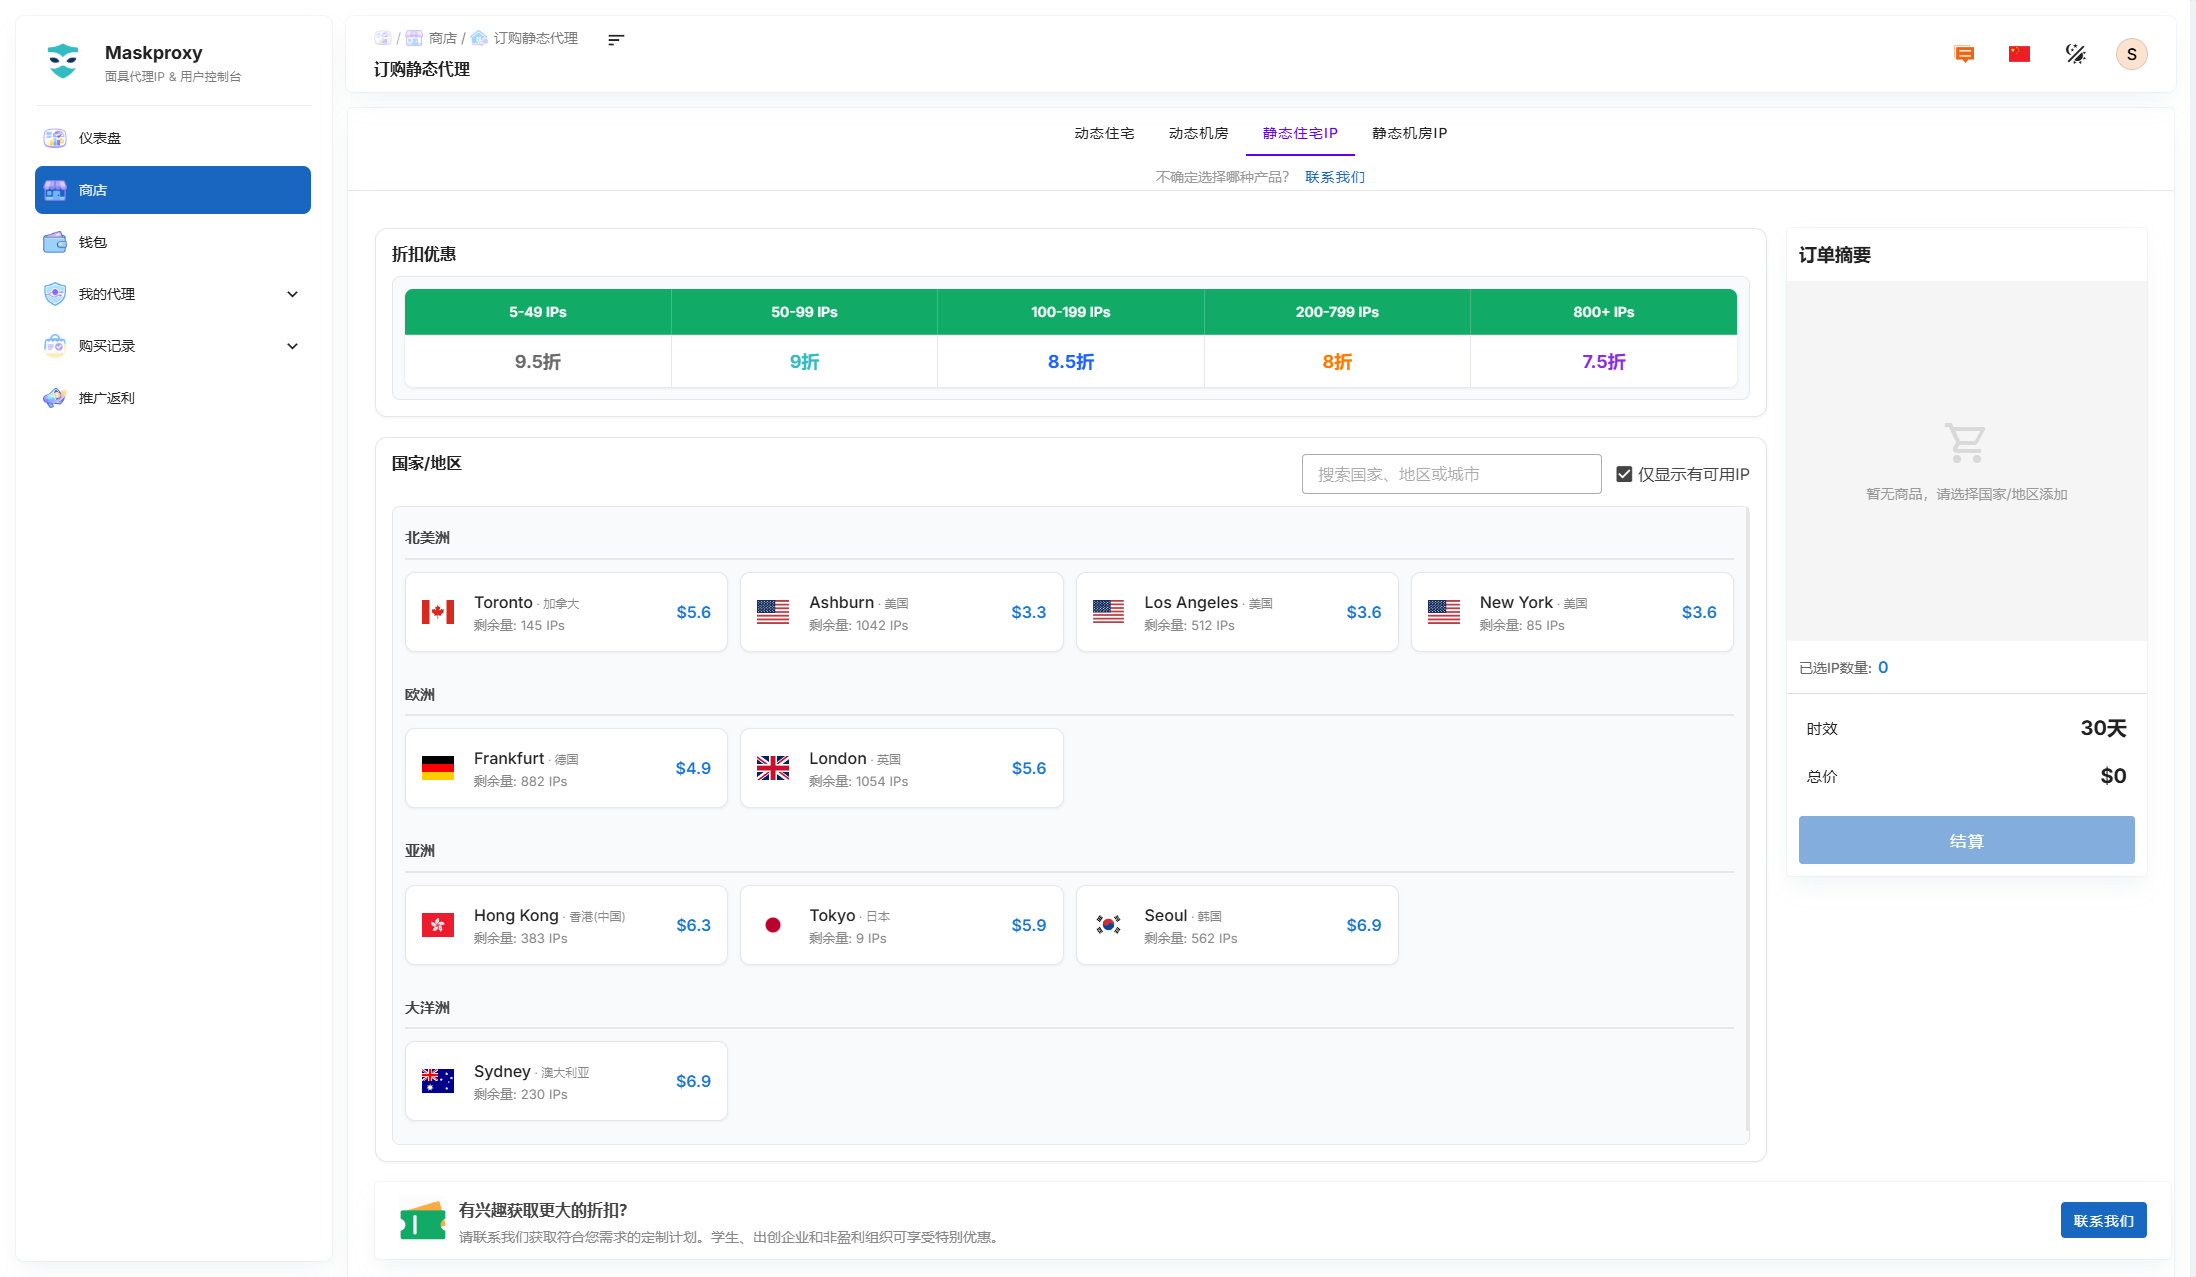Toggle the theme mode icon
The image size is (2196, 1277).
[2076, 54]
